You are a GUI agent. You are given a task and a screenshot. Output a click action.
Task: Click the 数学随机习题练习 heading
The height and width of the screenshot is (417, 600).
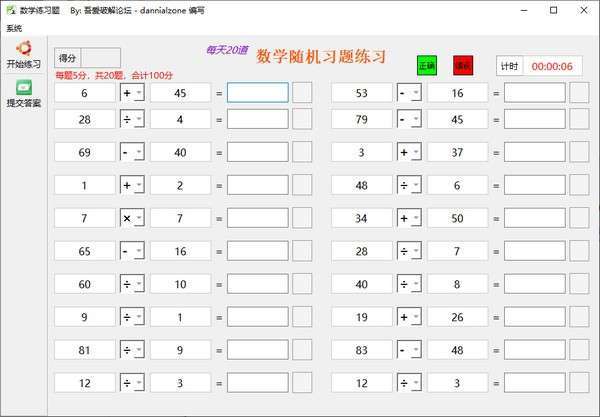pos(321,56)
